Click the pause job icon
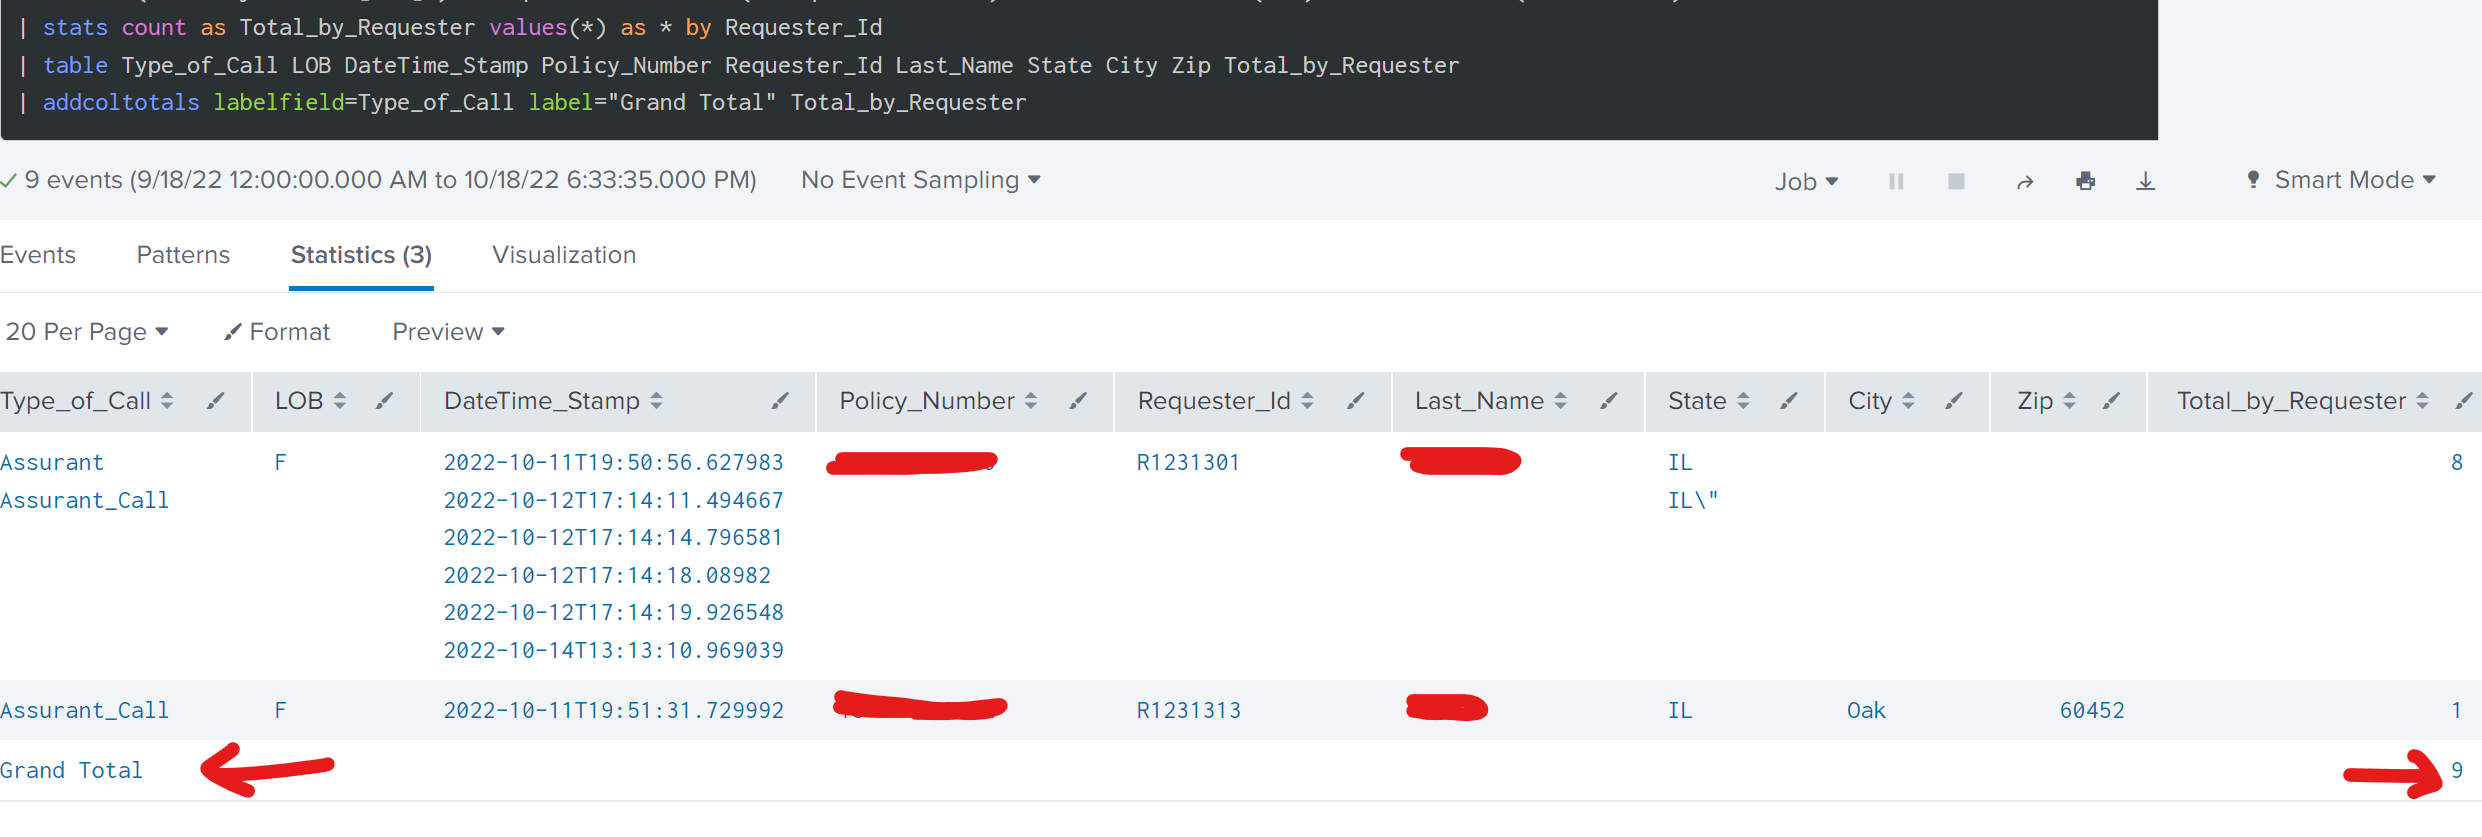Screen dimensions: 2482x837 click(x=1895, y=181)
